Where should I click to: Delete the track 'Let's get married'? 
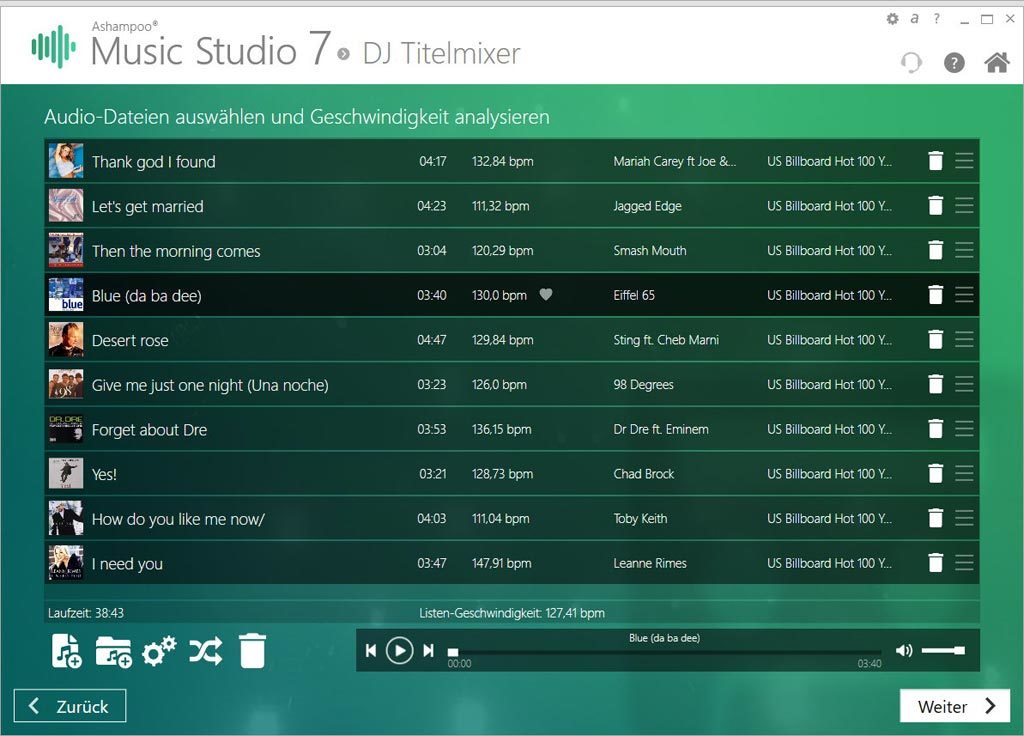coord(935,206)
